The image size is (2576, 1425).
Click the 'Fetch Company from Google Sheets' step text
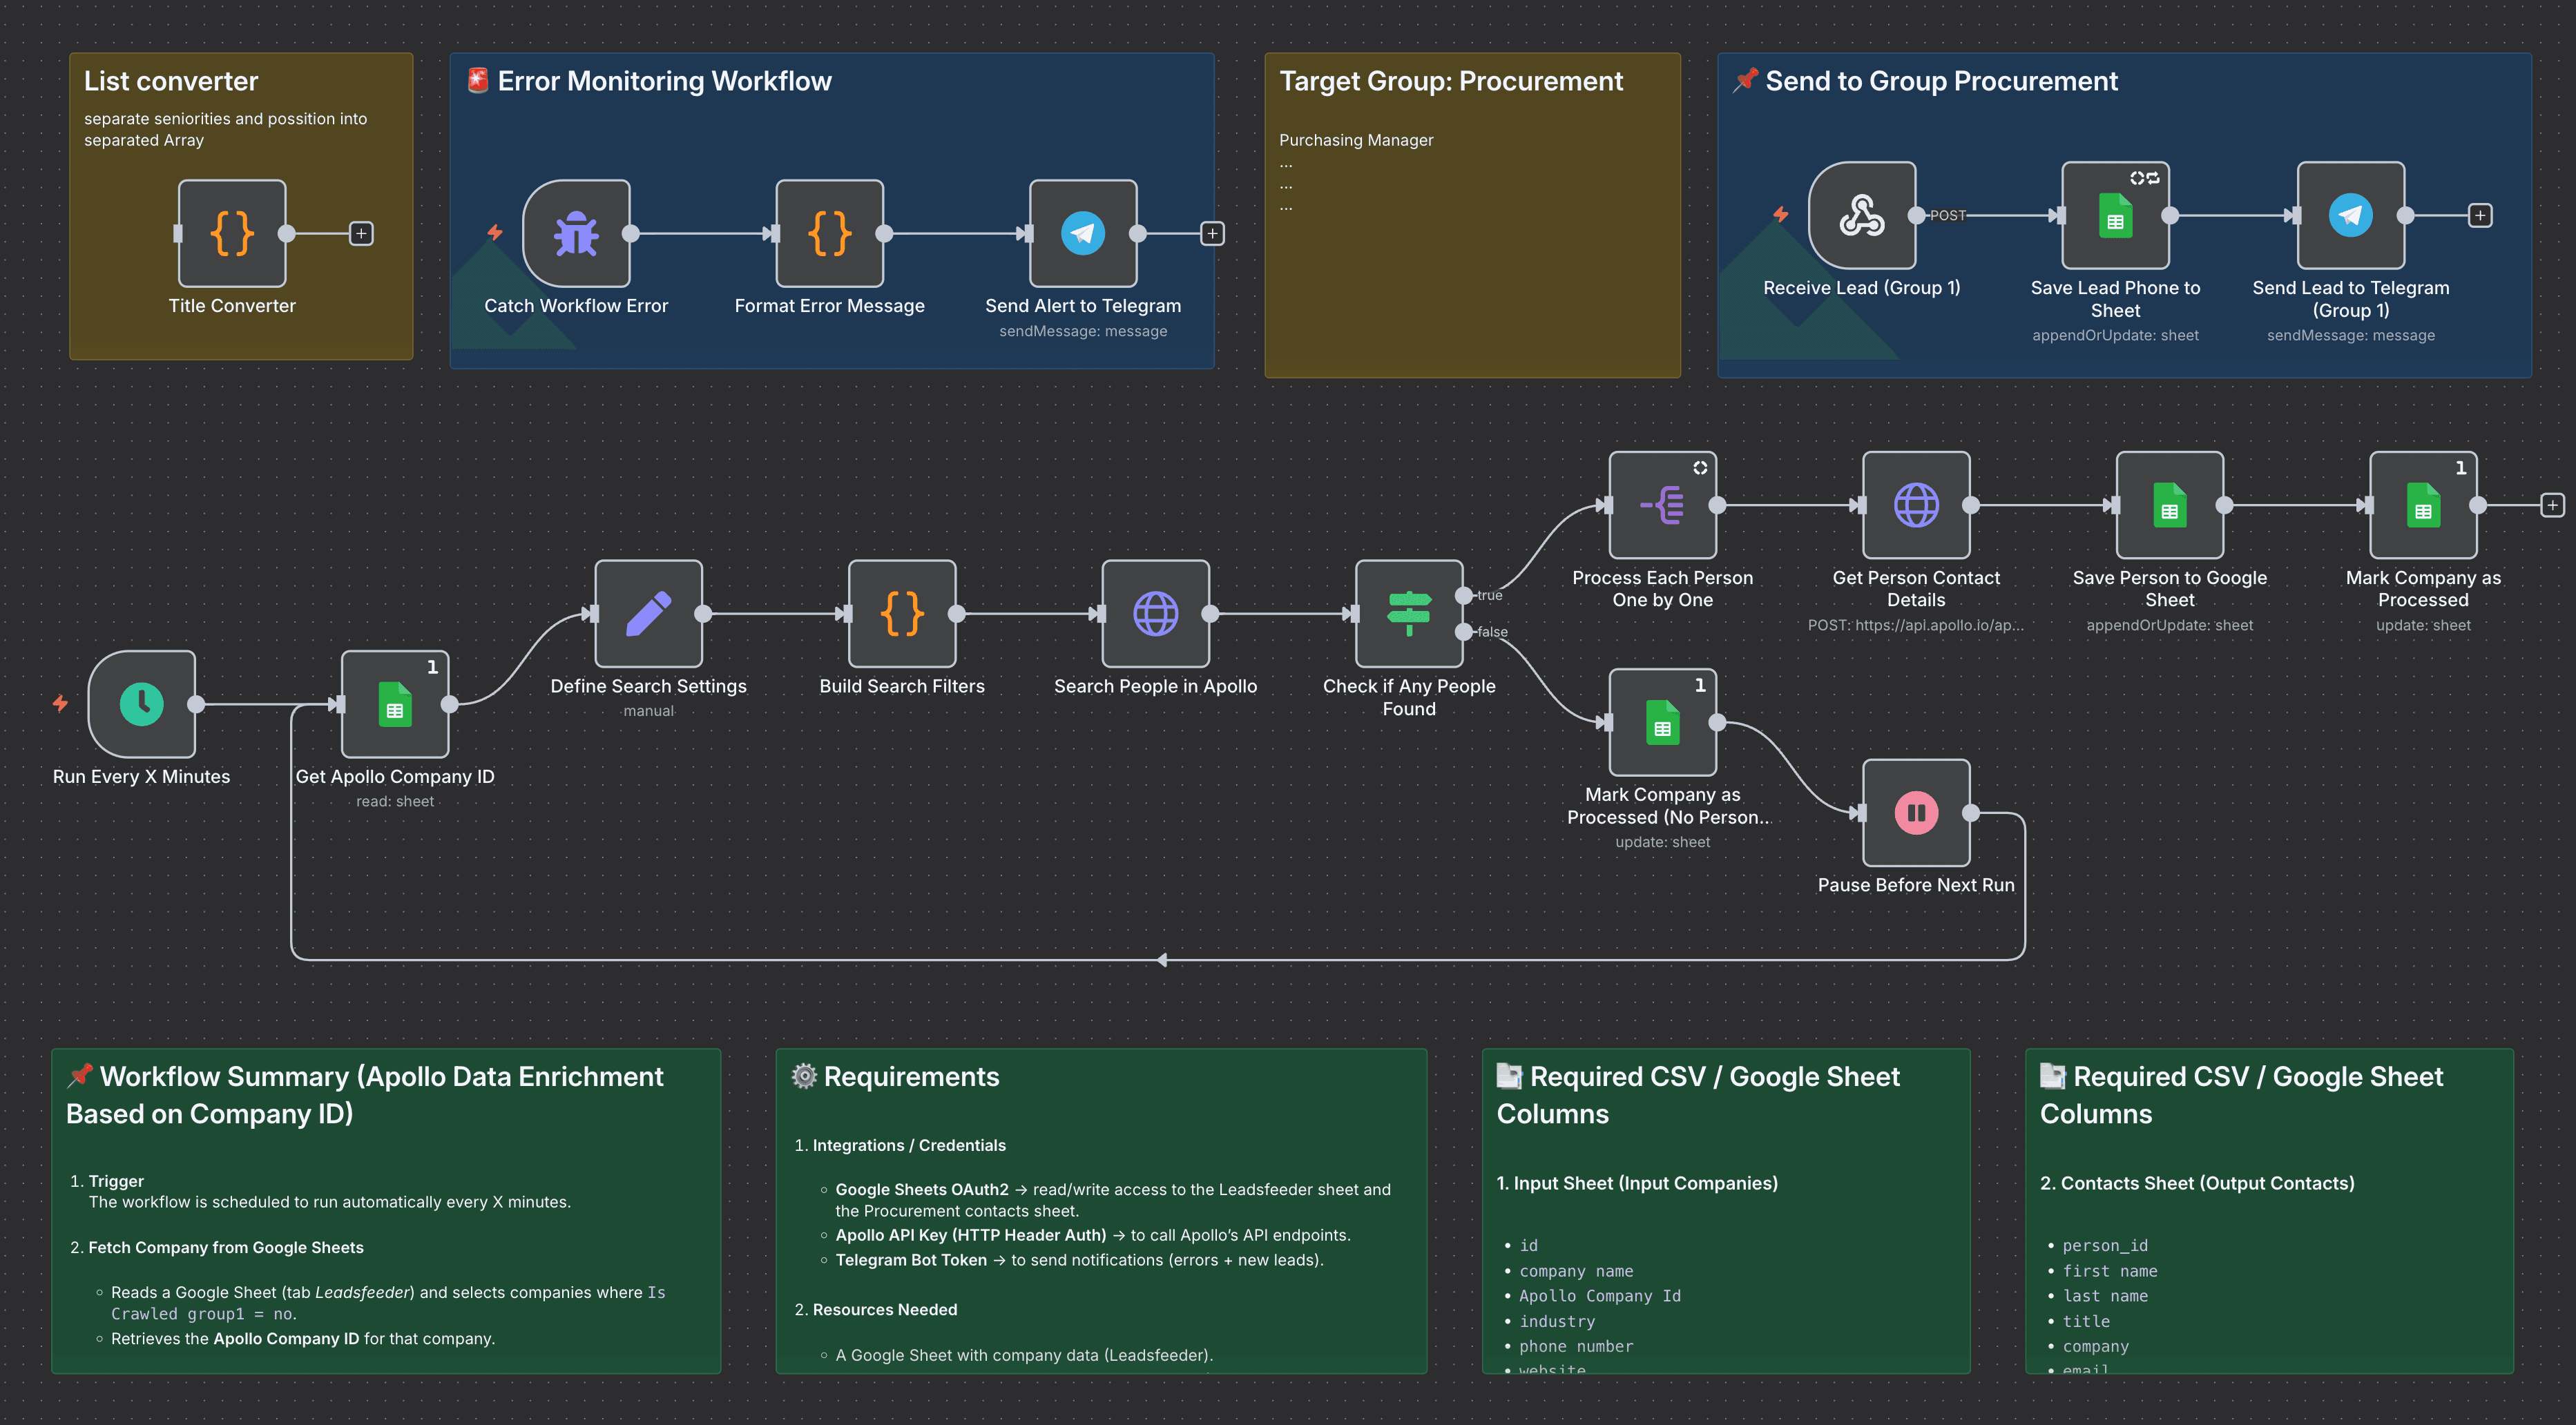[226, 1248]
